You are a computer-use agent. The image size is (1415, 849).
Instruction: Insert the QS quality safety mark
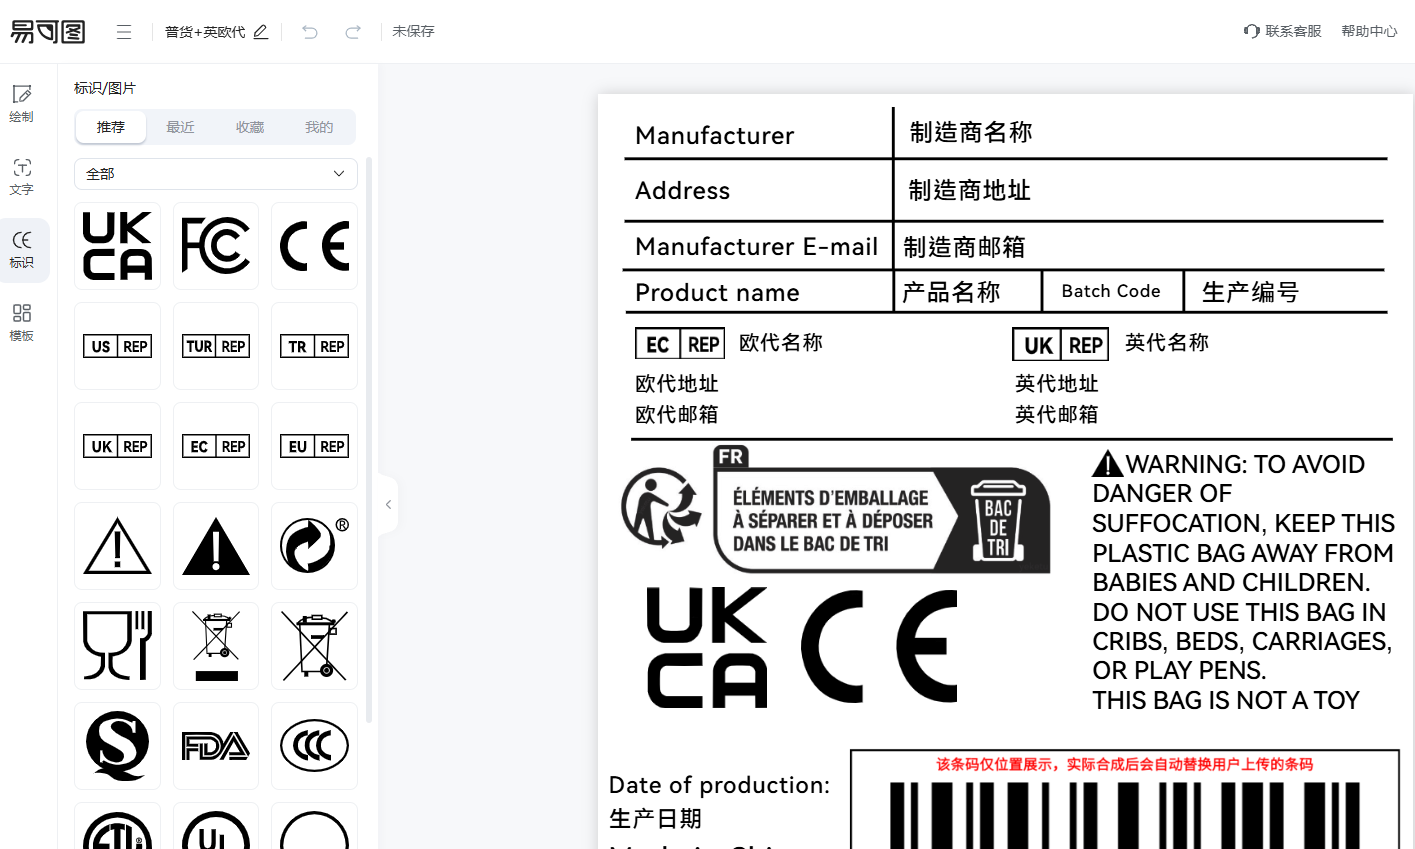tap(117, 746)
